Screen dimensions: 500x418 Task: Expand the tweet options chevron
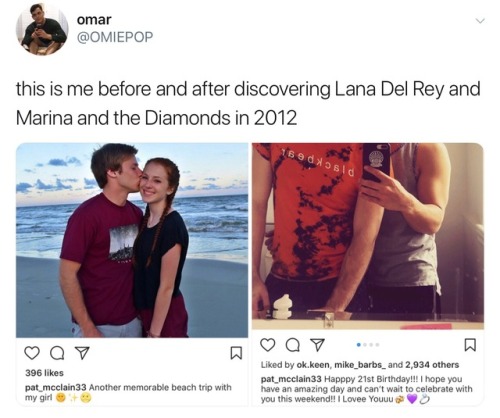tap(480, 21)
